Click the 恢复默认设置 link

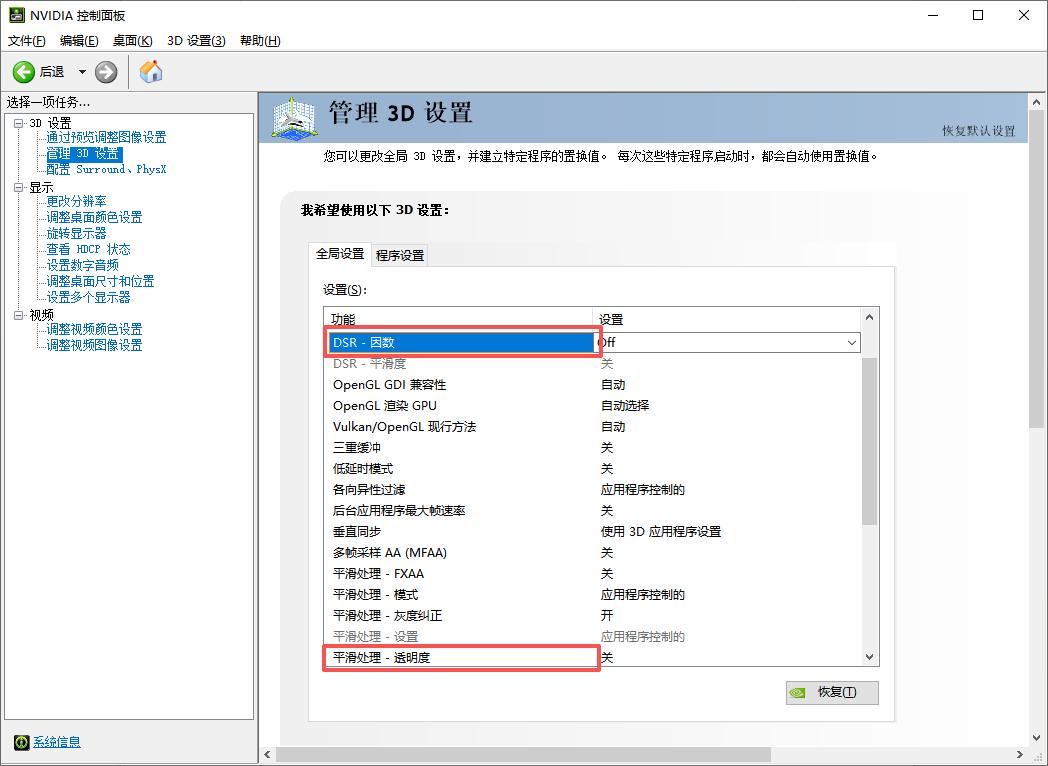[978, 131]
